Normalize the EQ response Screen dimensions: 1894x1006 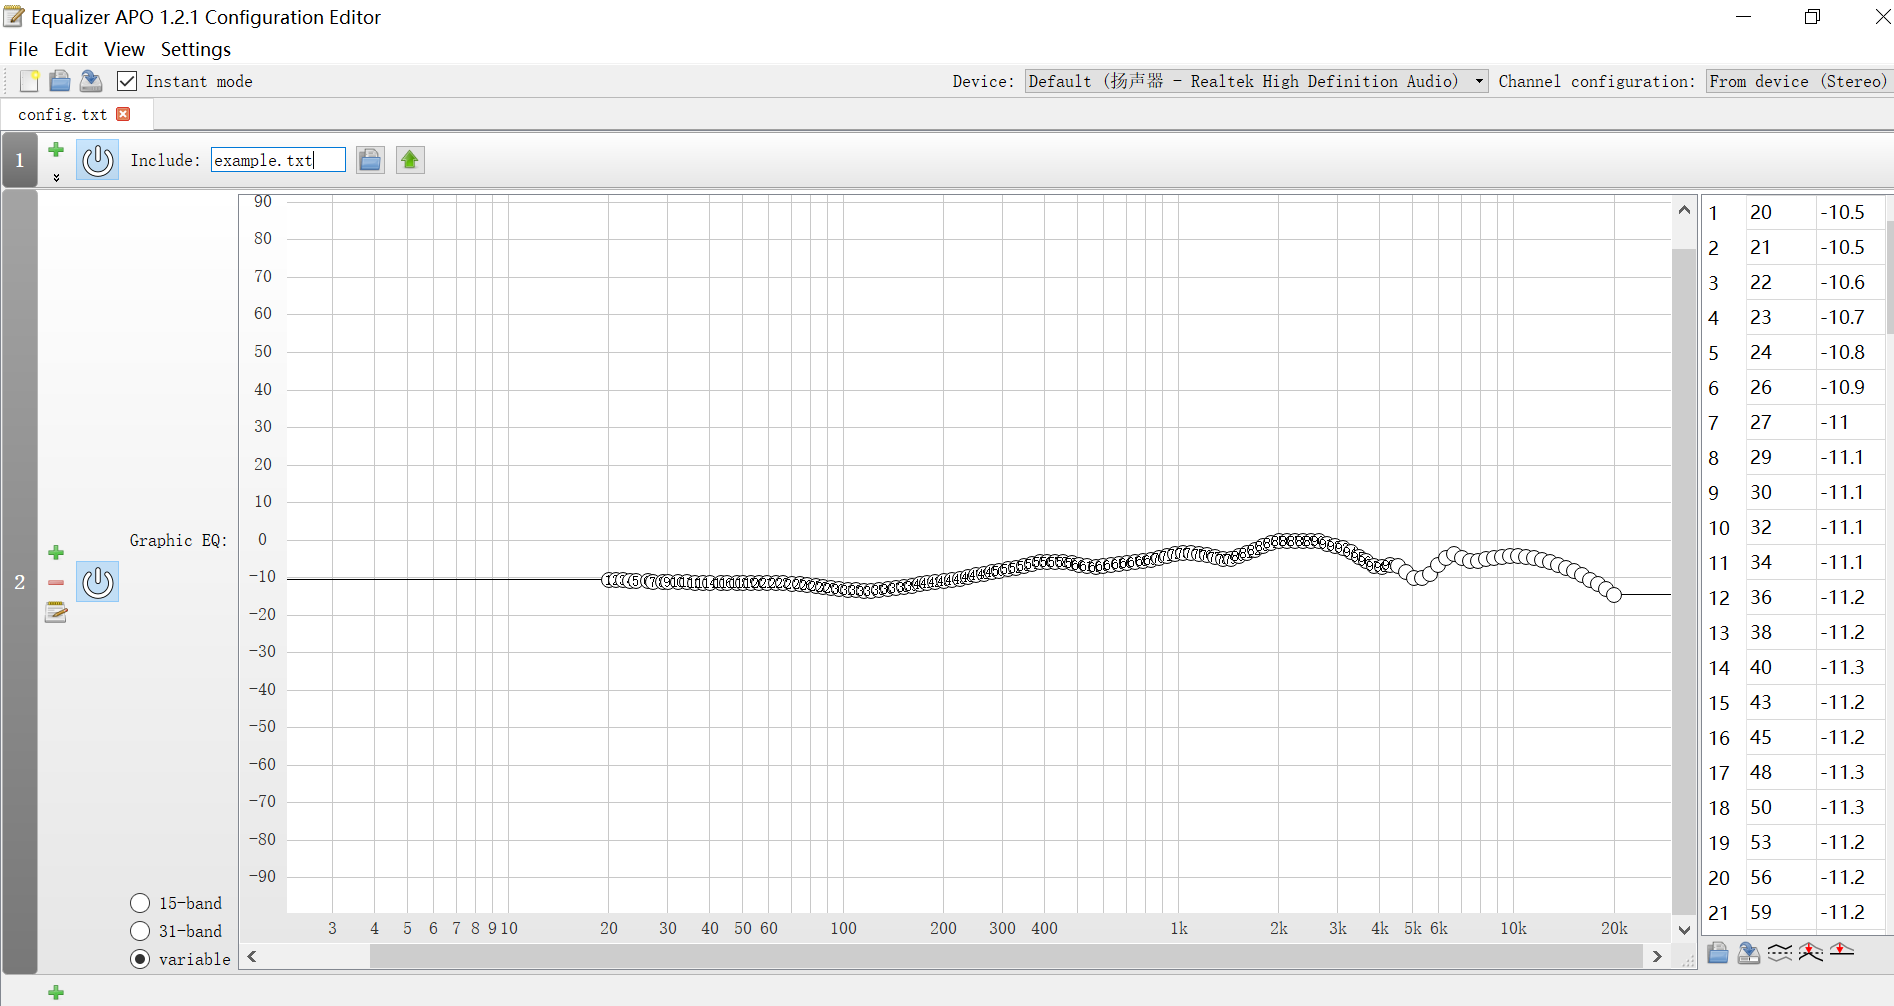(1811, 953)
